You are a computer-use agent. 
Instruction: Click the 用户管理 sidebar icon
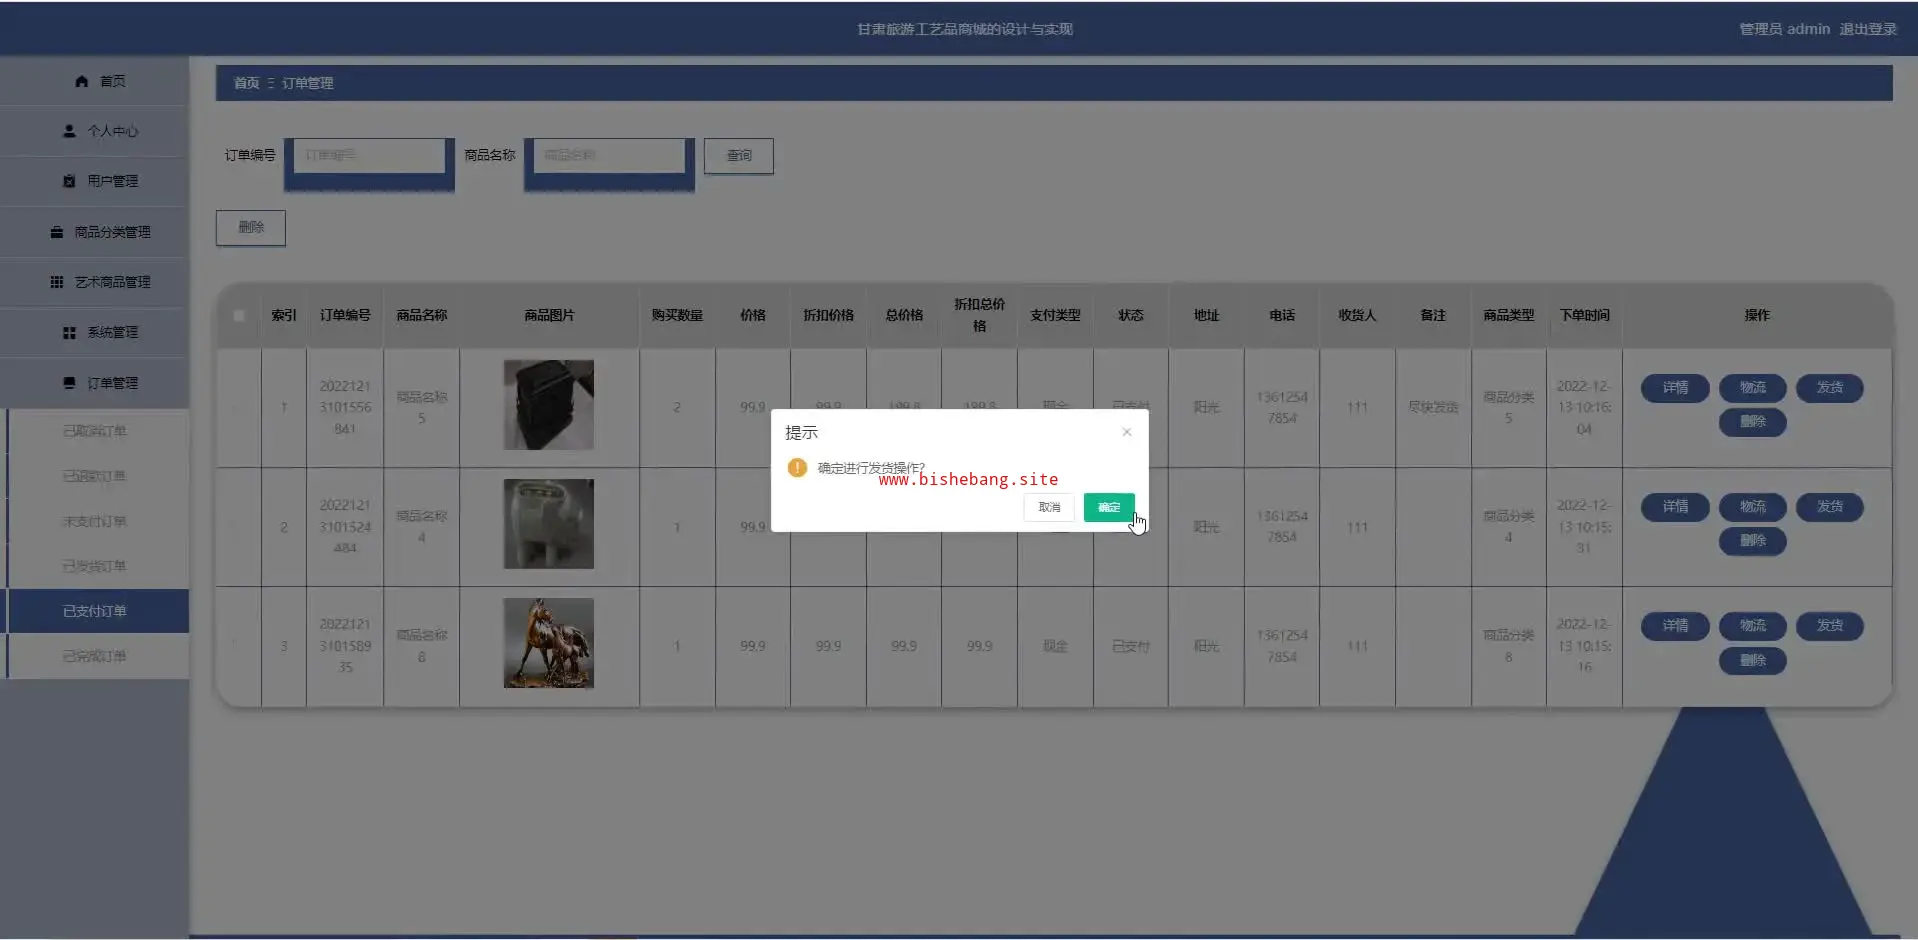[69, 181]
